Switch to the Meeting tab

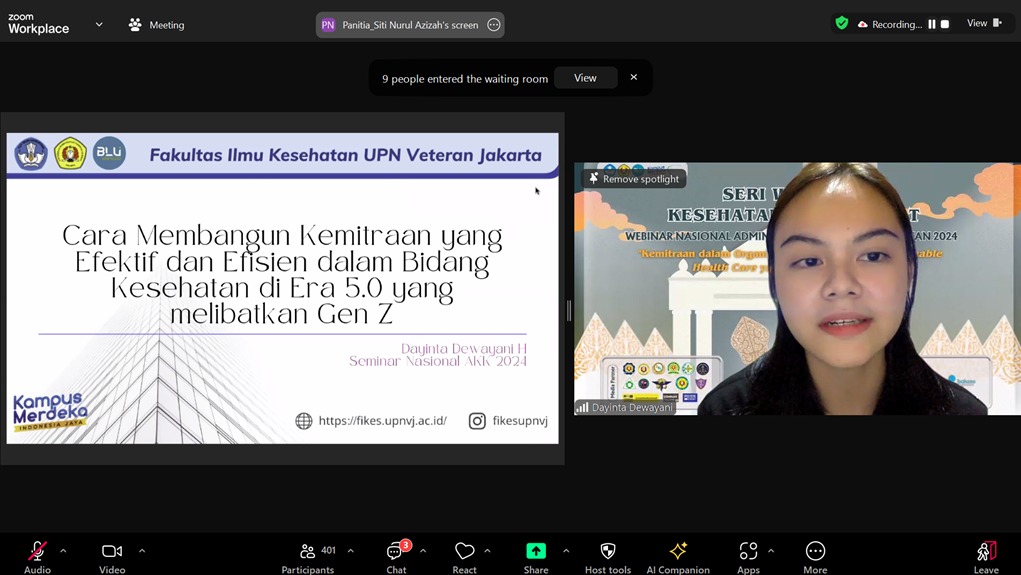(x=157, y=25)
